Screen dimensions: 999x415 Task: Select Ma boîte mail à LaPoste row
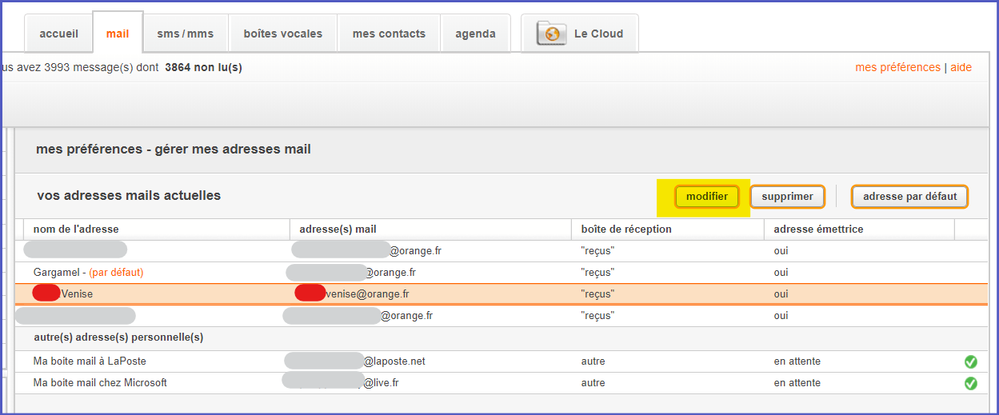point(90,360)
